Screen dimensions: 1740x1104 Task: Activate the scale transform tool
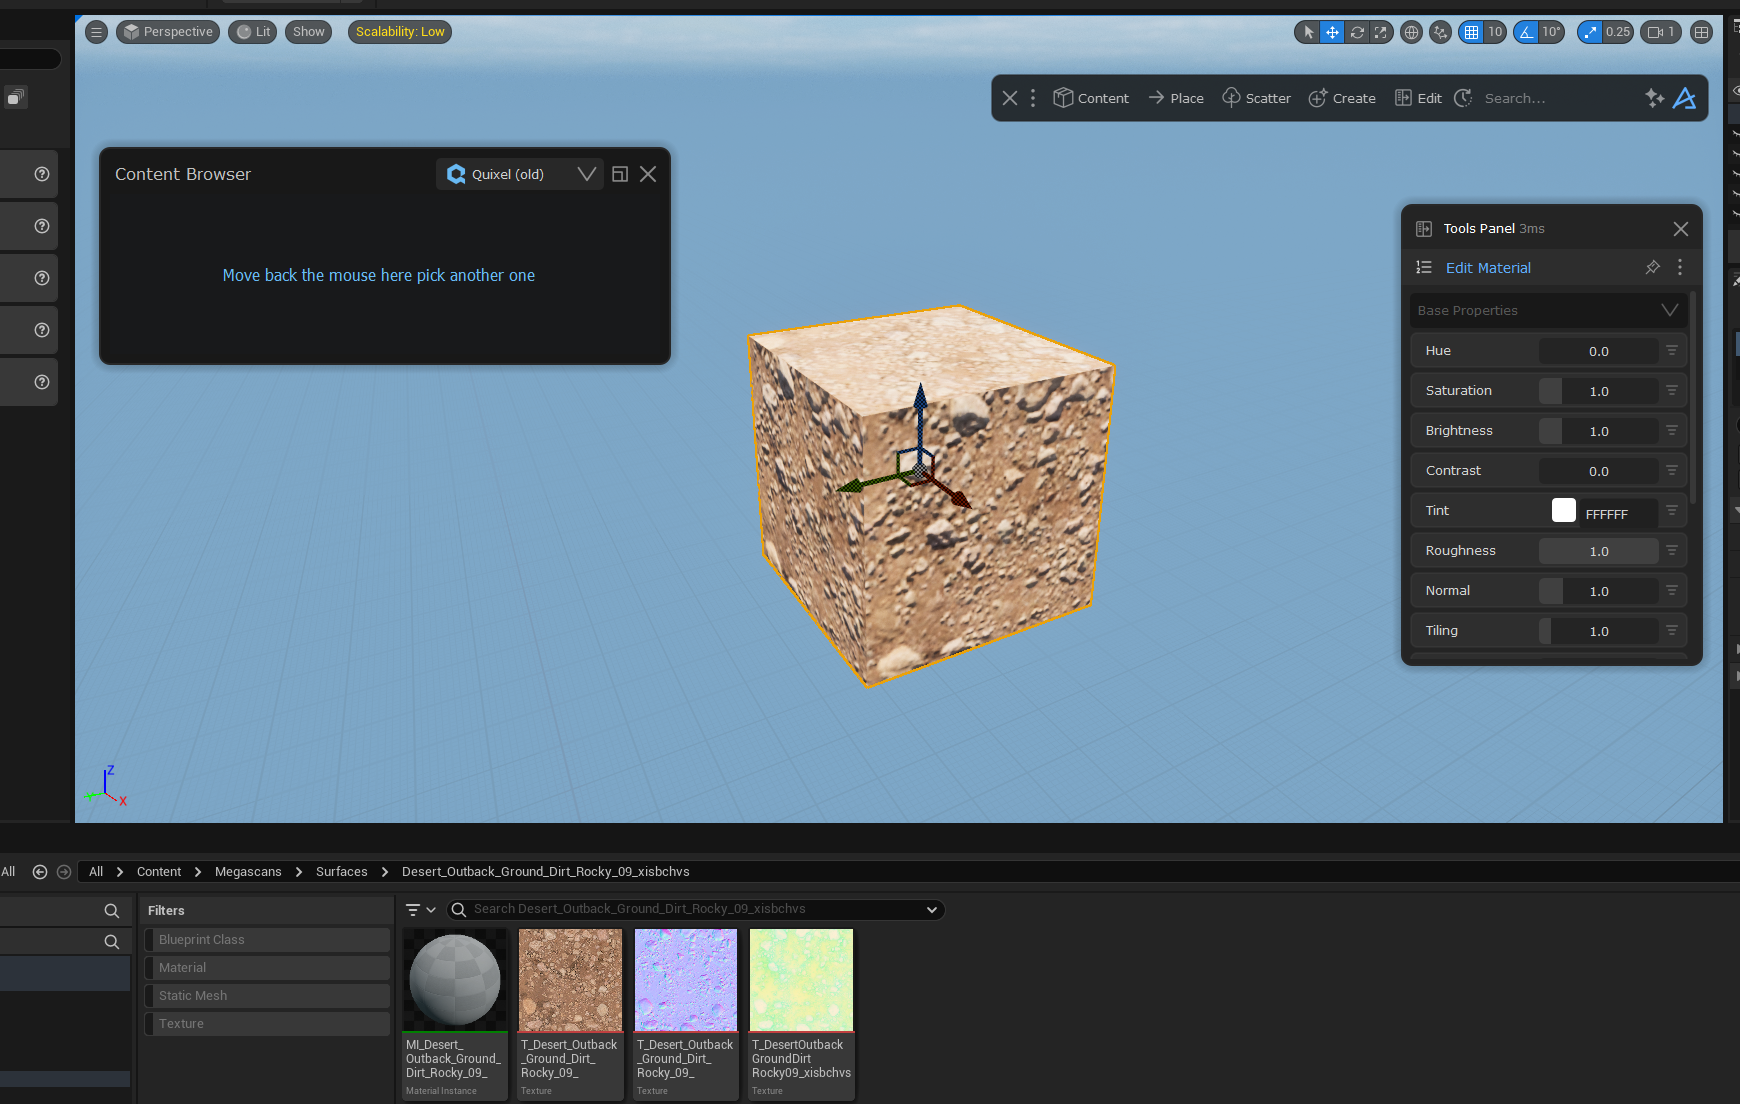[1381, 32]
